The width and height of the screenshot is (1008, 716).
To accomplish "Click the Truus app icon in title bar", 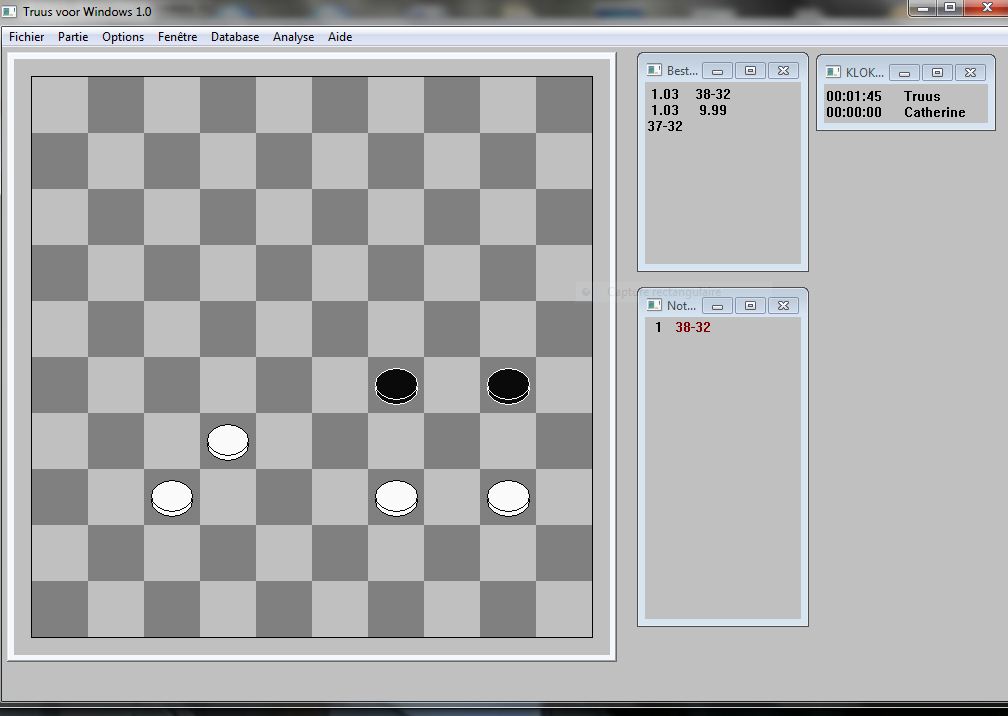I will (x=12, y=11).
